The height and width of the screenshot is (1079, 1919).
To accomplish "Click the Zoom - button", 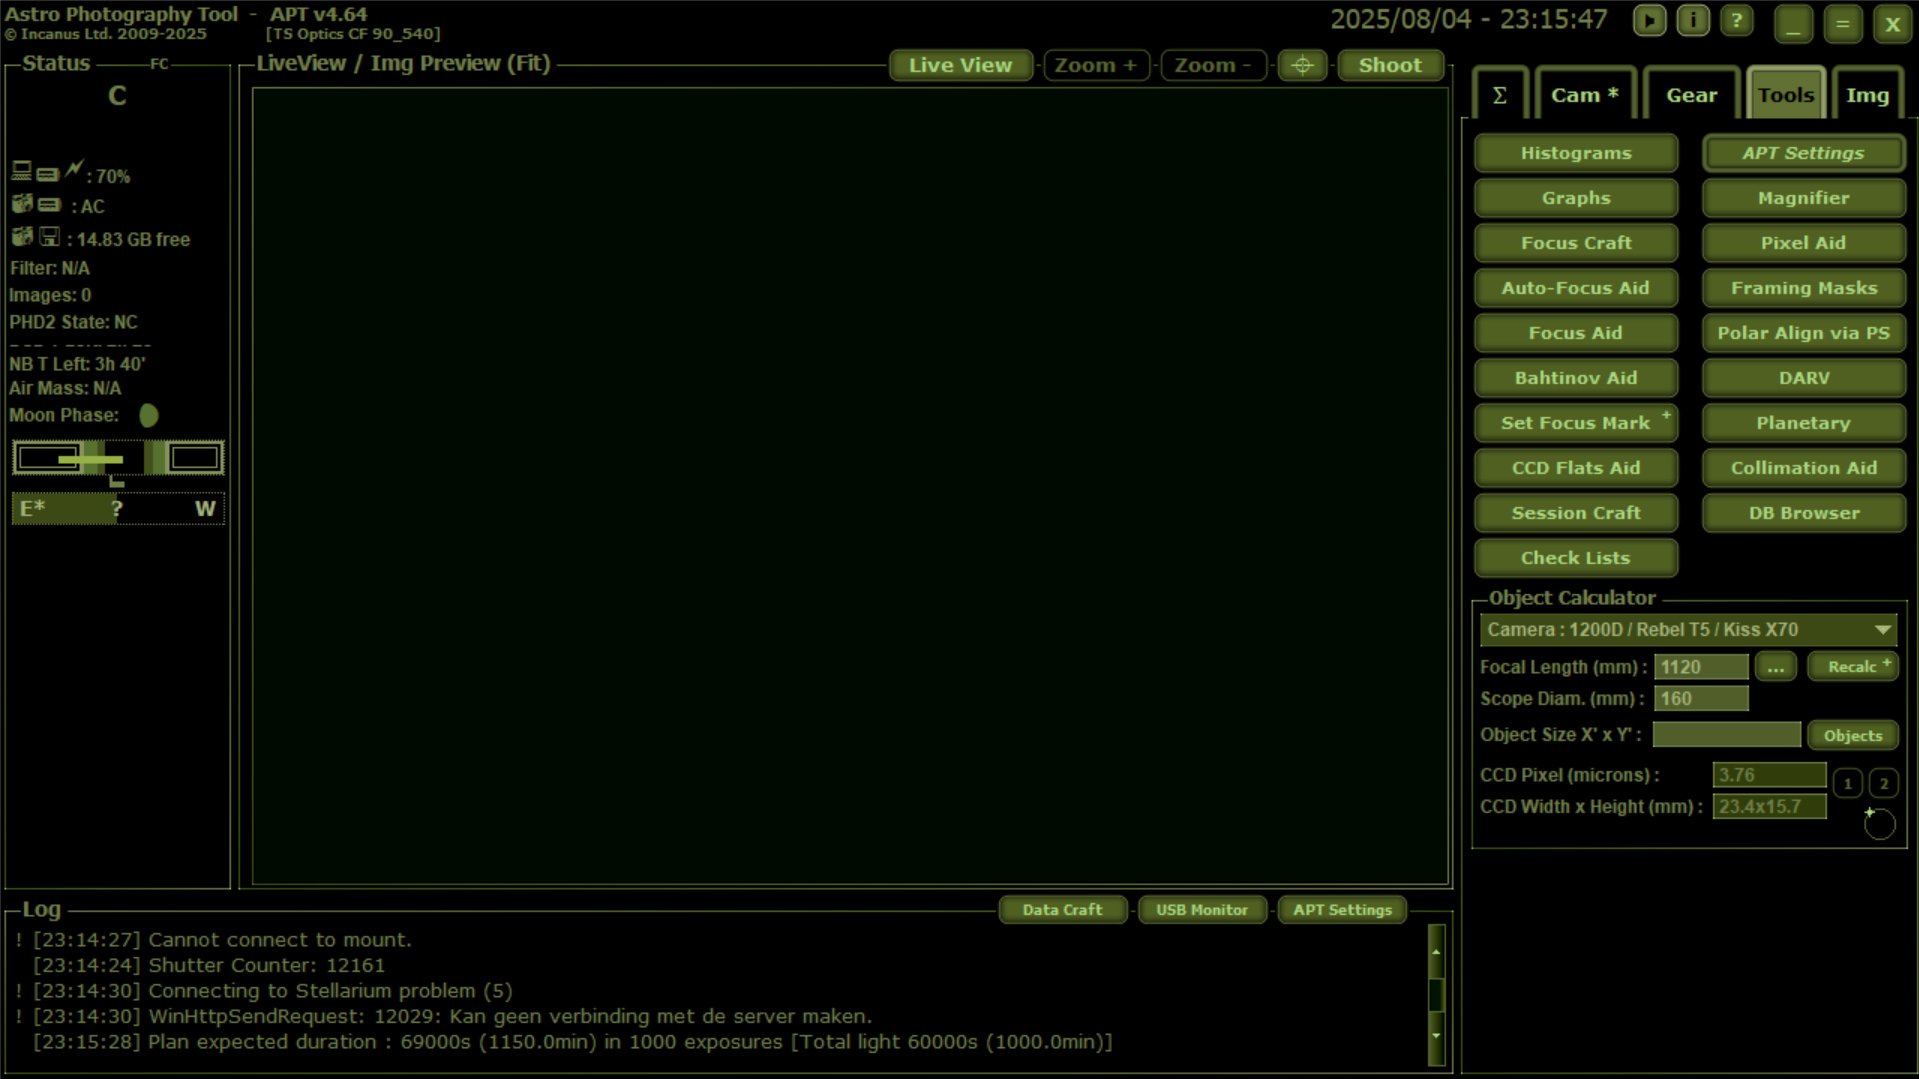I will tap(1213, 65).
